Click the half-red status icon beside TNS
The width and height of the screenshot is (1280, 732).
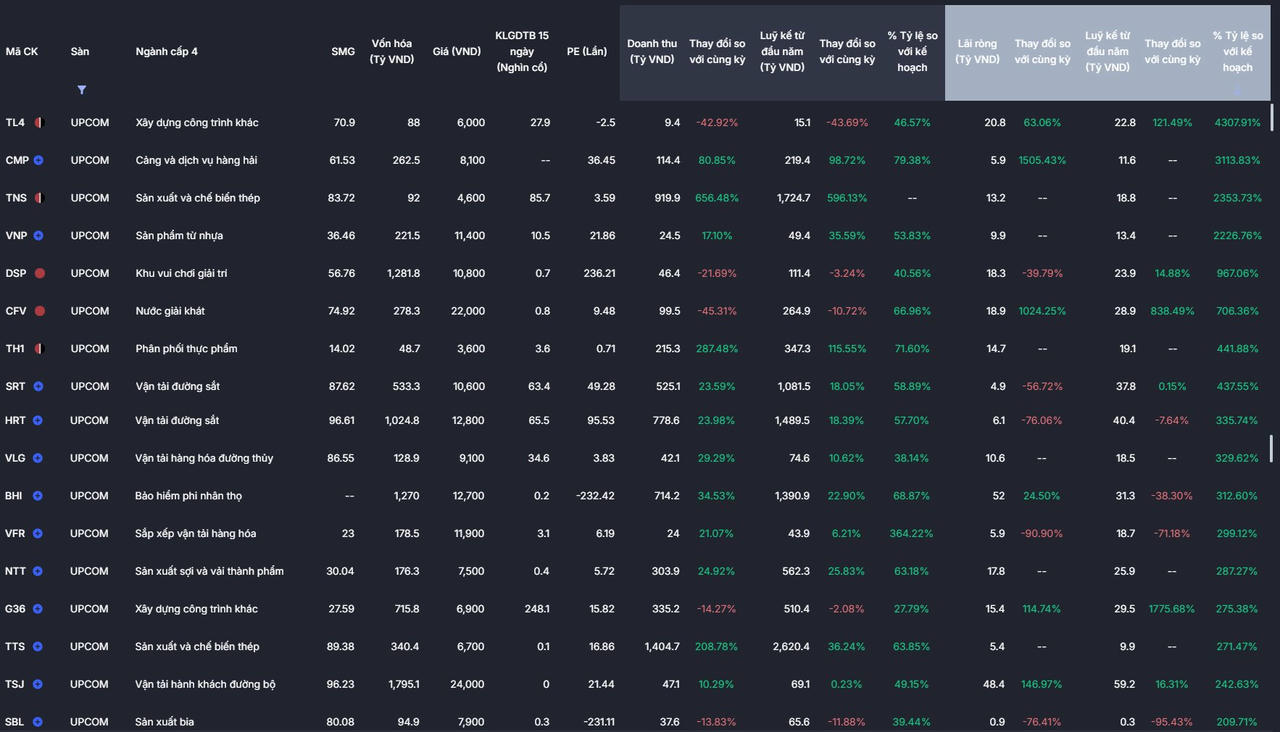point(40,198)
